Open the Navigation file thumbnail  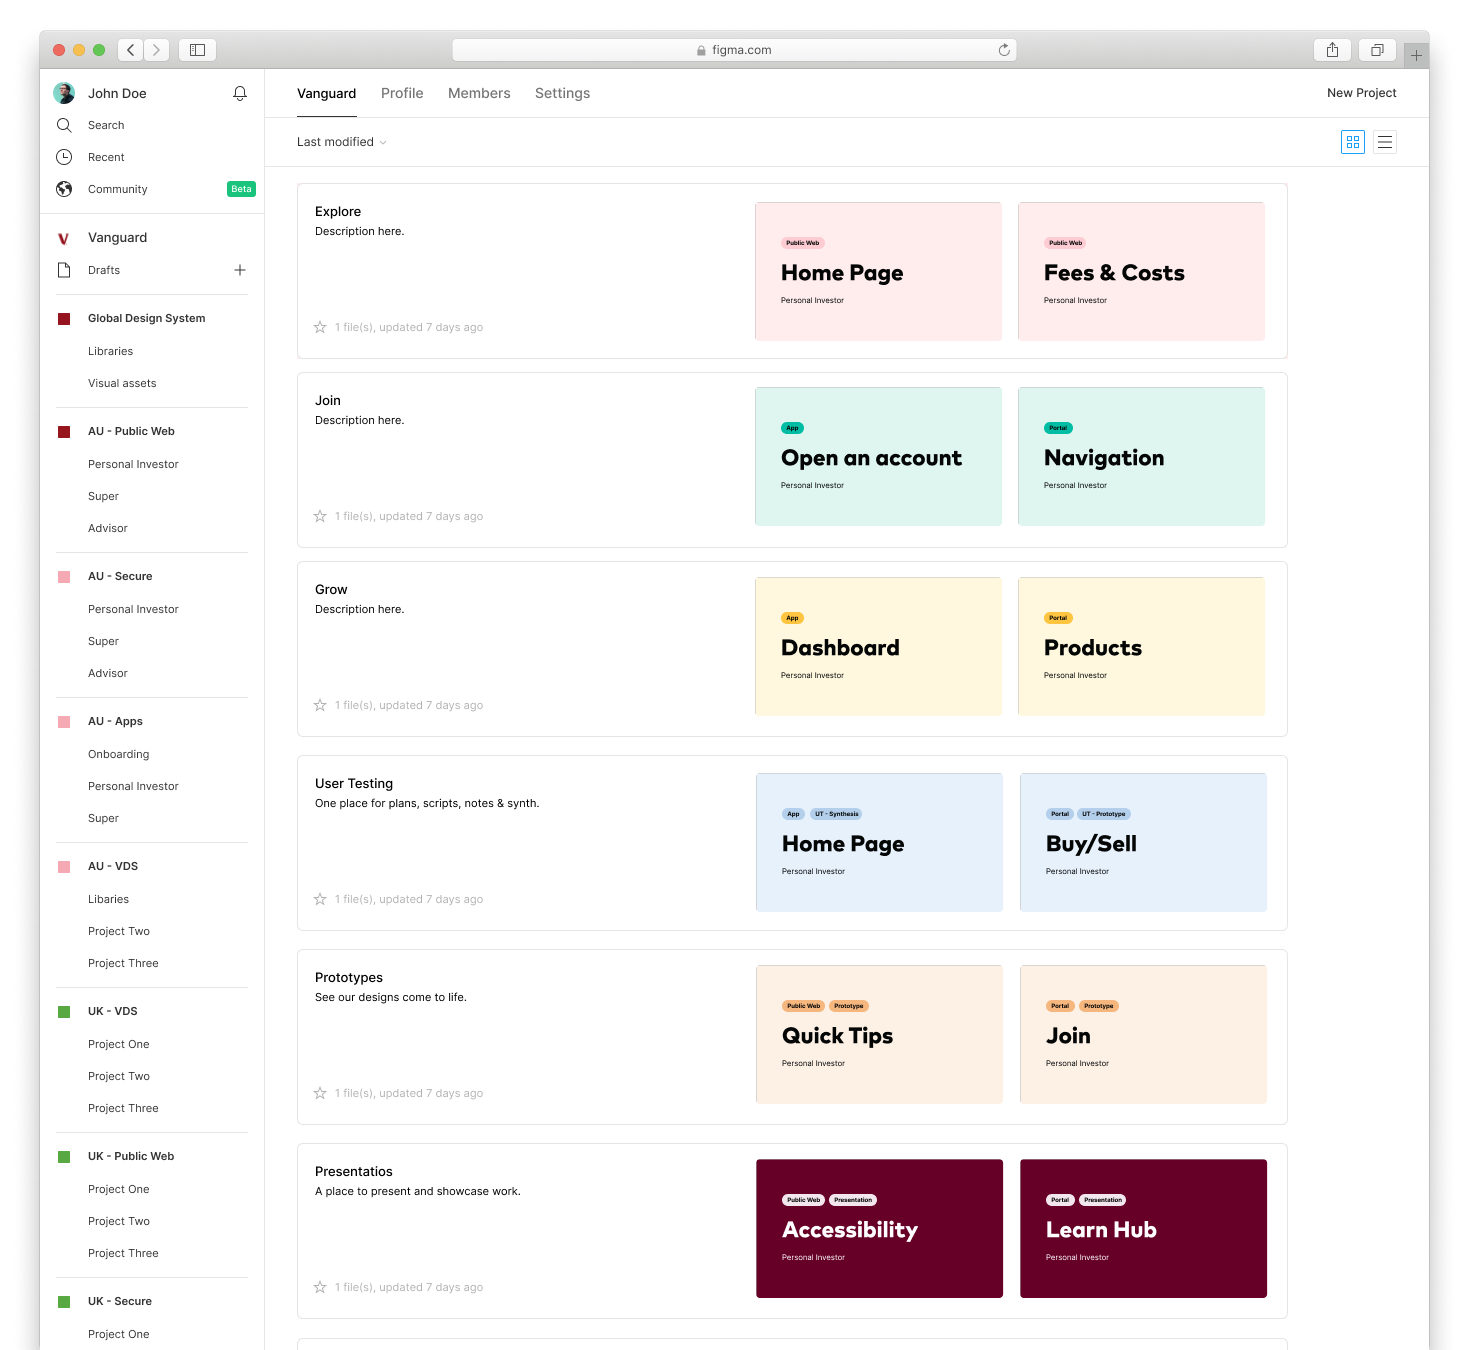[1141, 456]
